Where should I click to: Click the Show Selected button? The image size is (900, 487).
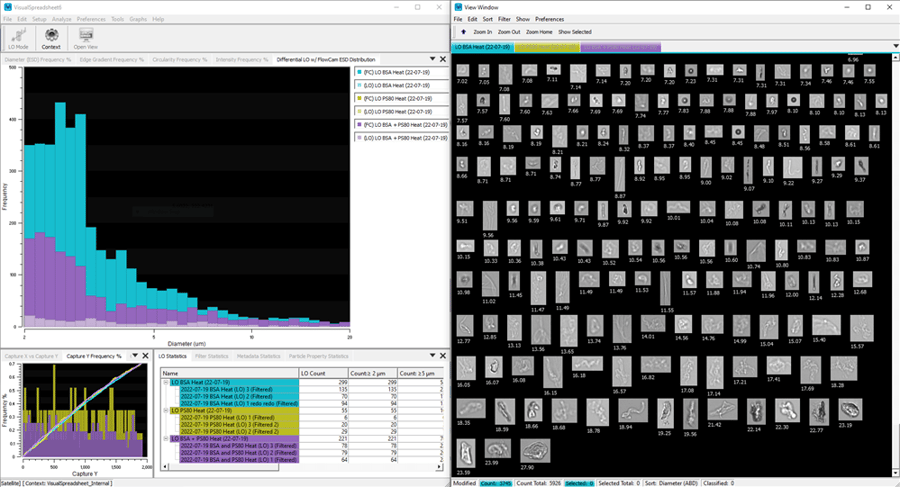pyautogui.click(x=575, y=32)
